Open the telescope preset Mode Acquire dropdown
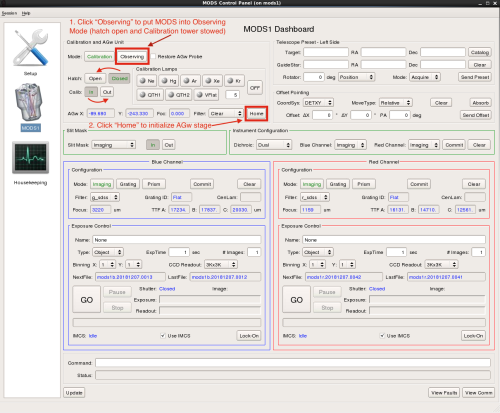The image size is (500, 413). [425, 77]
